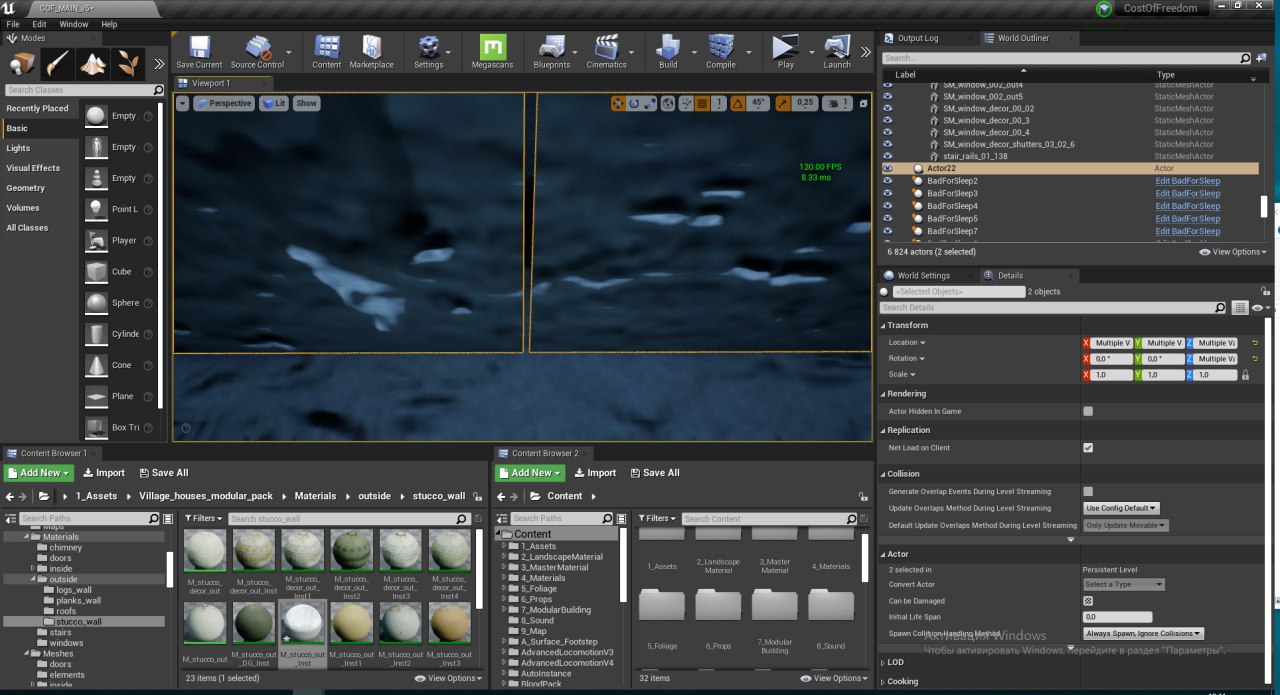
Task: Open scale snap 0,25 value dropdown
Action: (x=805, y=103)
